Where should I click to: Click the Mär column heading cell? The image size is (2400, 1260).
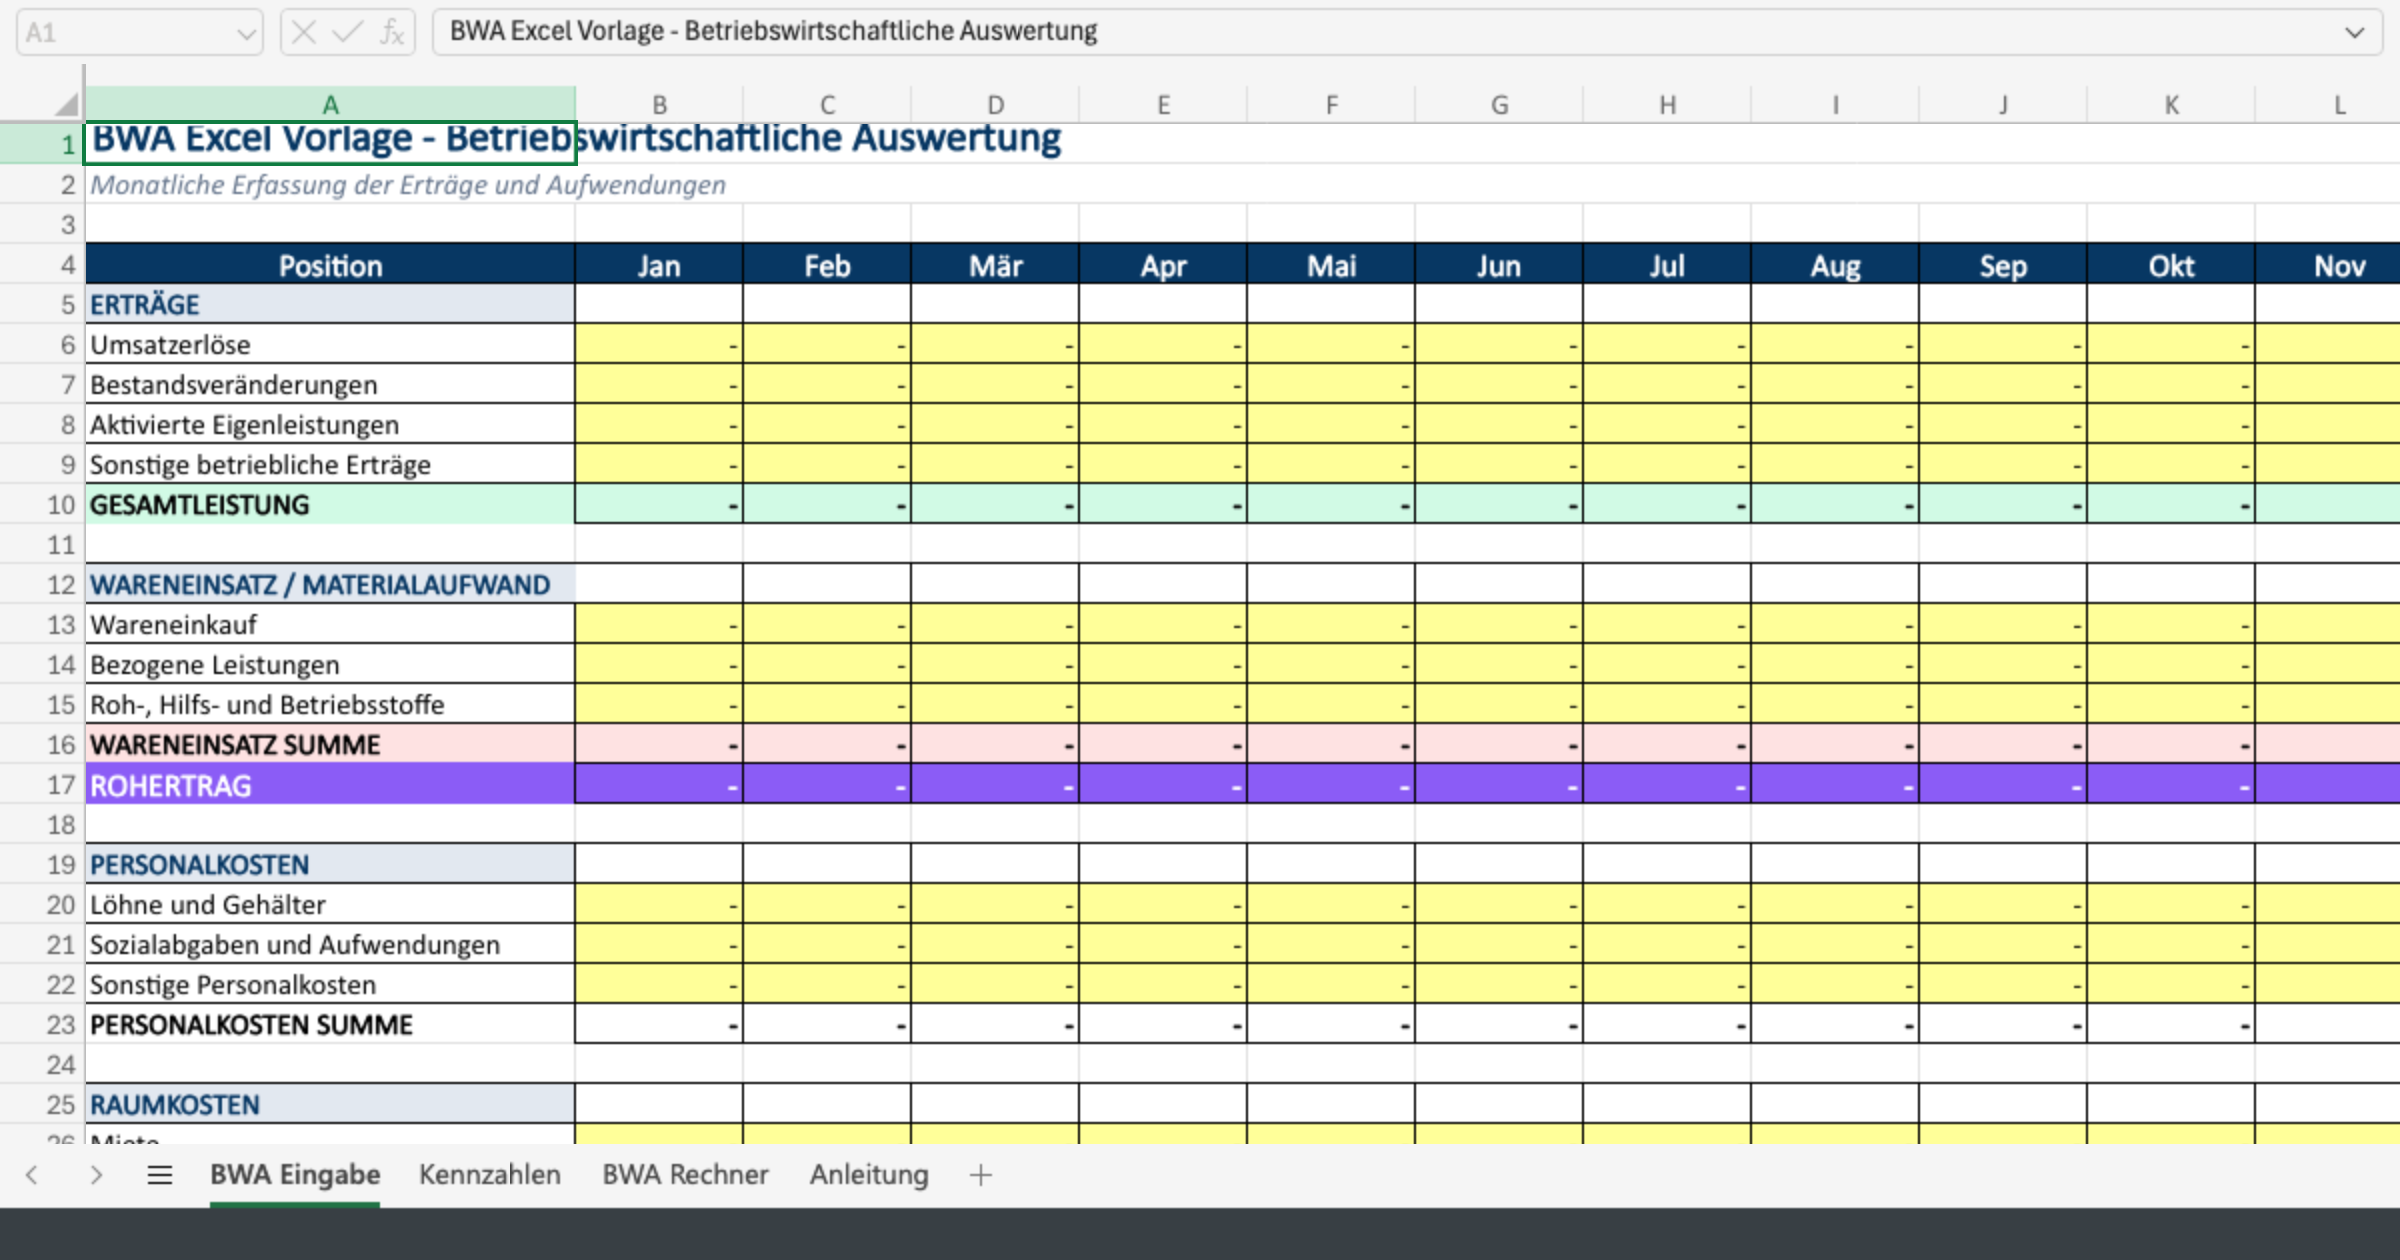coord(995,265)
